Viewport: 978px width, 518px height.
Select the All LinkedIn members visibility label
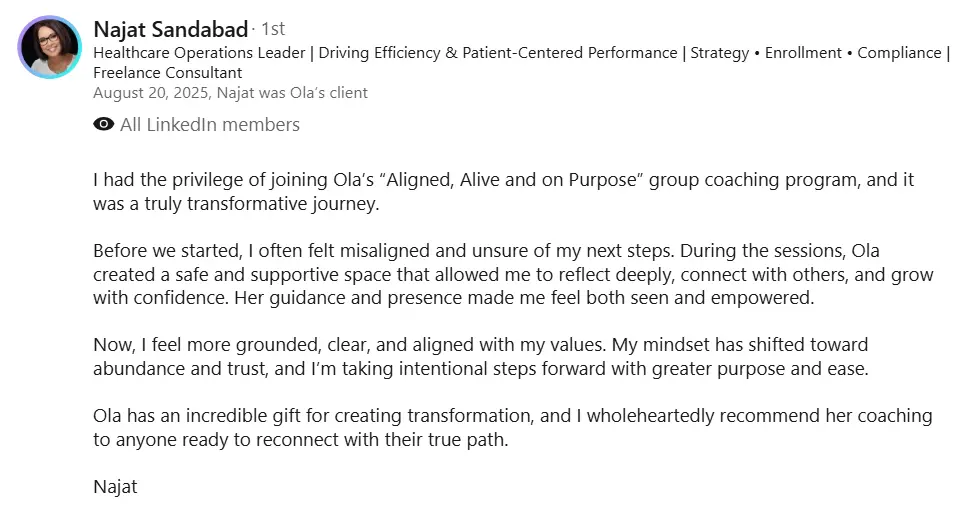(210, 125)
